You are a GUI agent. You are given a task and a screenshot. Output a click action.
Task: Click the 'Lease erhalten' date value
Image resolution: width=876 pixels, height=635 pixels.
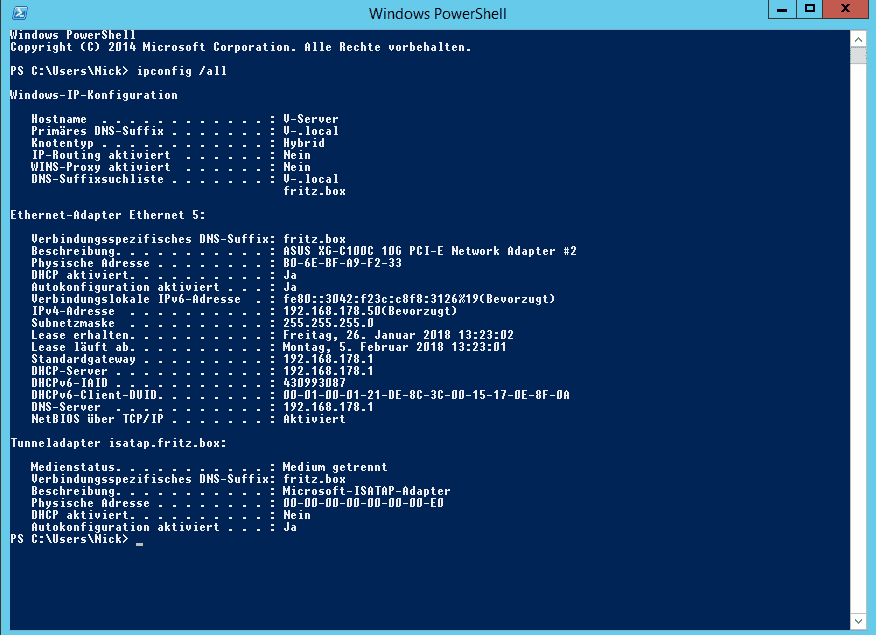[x=398, y=335]
